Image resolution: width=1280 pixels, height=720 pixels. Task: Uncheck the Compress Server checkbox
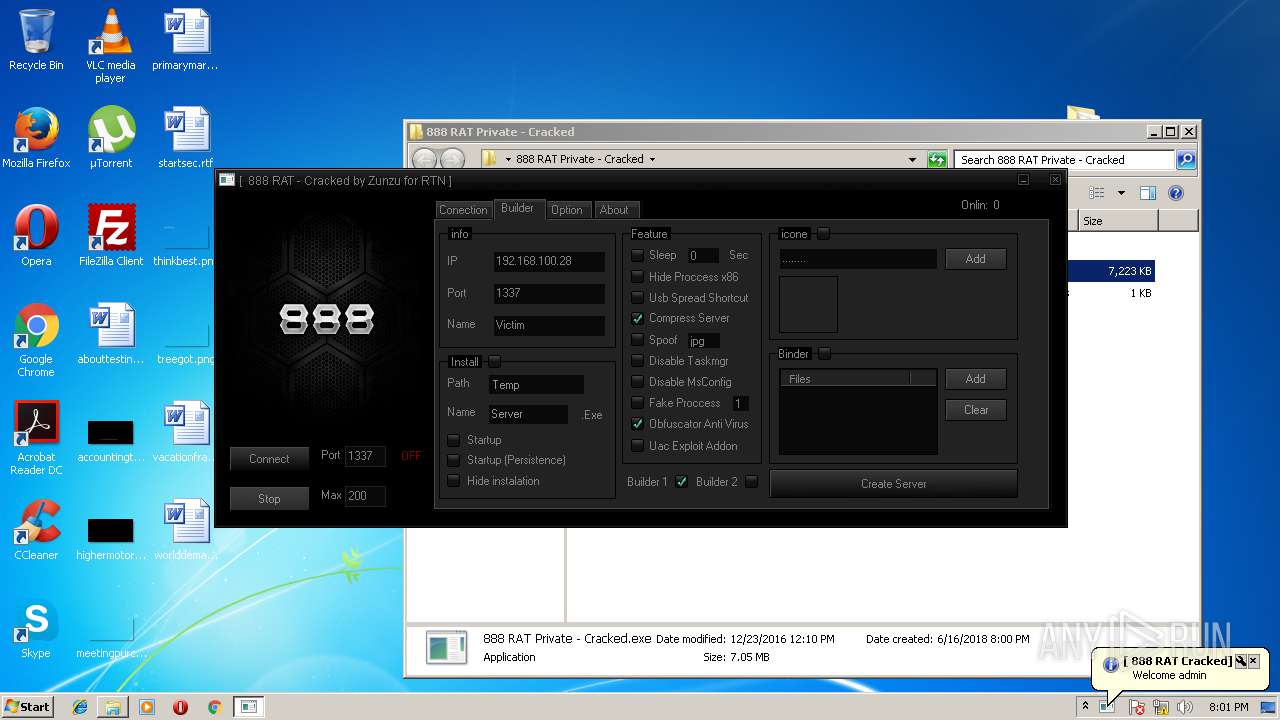[637, 318]
